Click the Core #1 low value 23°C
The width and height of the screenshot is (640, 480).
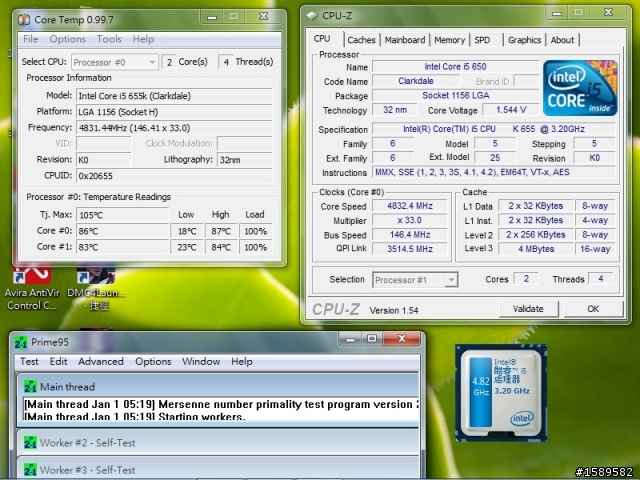[x=187, y=247]
